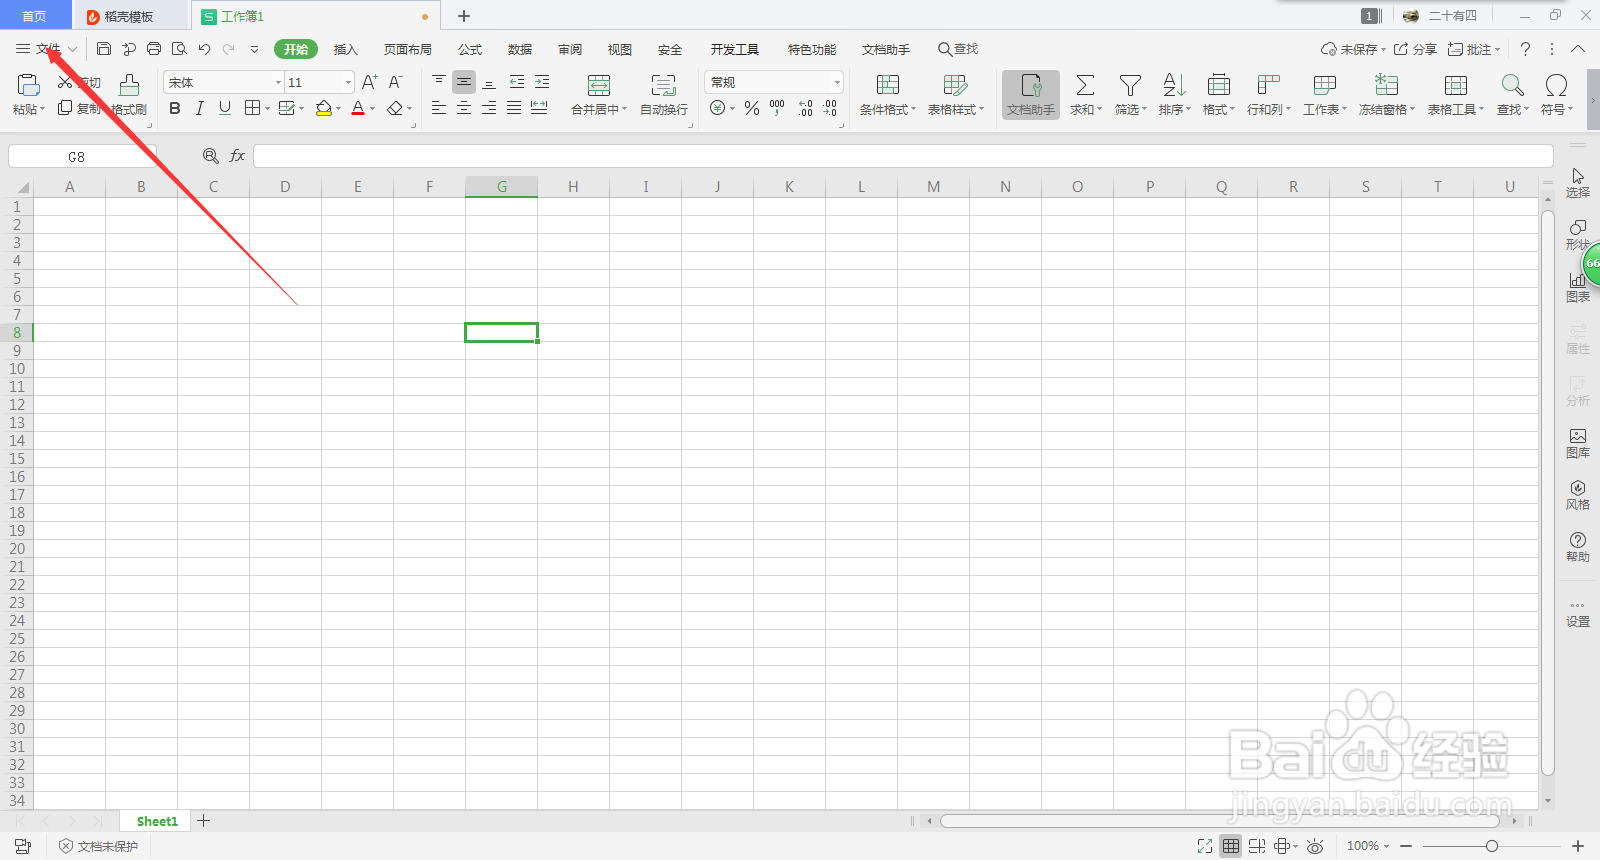
Task: Click the Freeze Panes icon
Action: 1386,85
